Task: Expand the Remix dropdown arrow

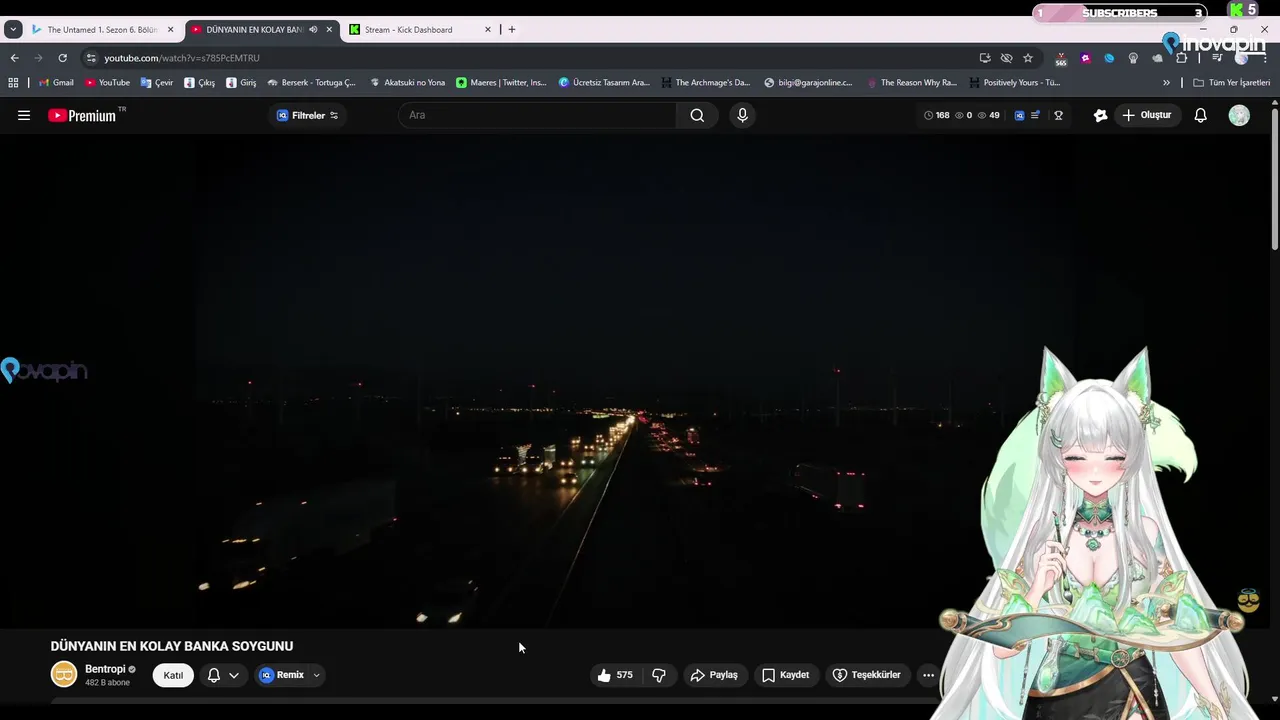Action: coord(316,675)
